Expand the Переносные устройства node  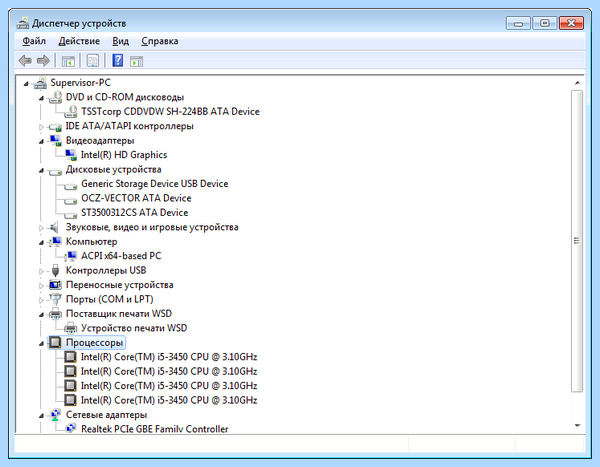point(41,286)
